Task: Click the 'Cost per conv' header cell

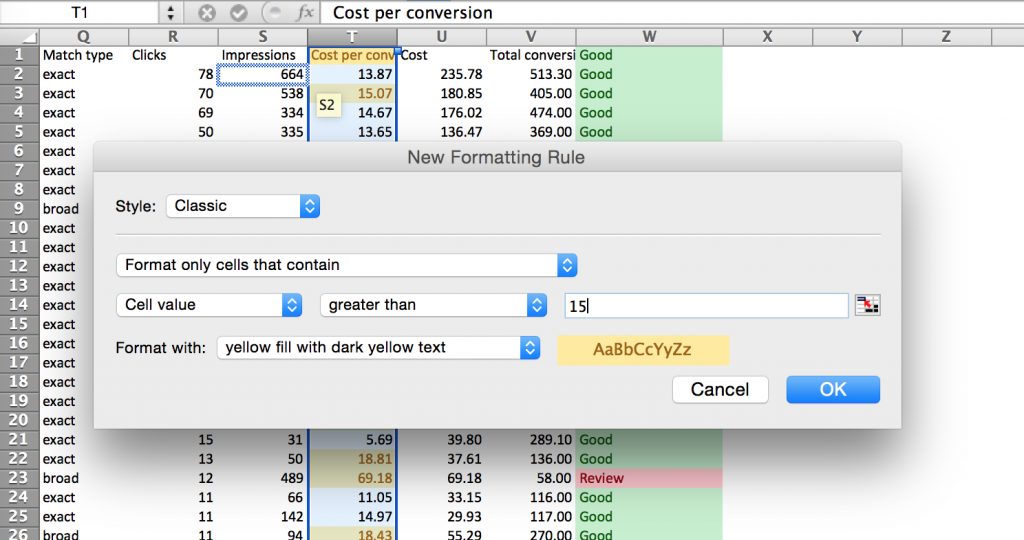Action: [x=353, y=56]
